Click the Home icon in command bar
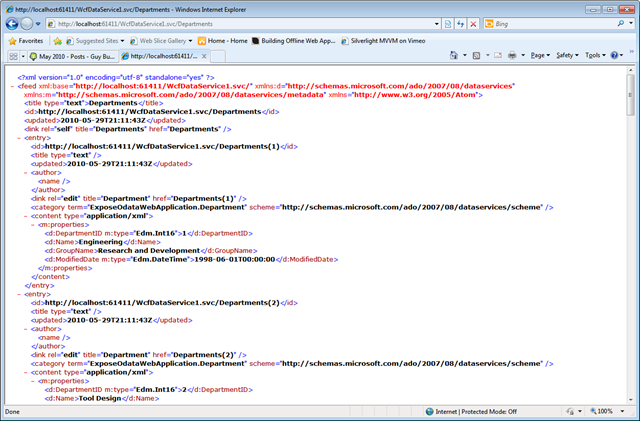640x421 pixels. point(453,55)
